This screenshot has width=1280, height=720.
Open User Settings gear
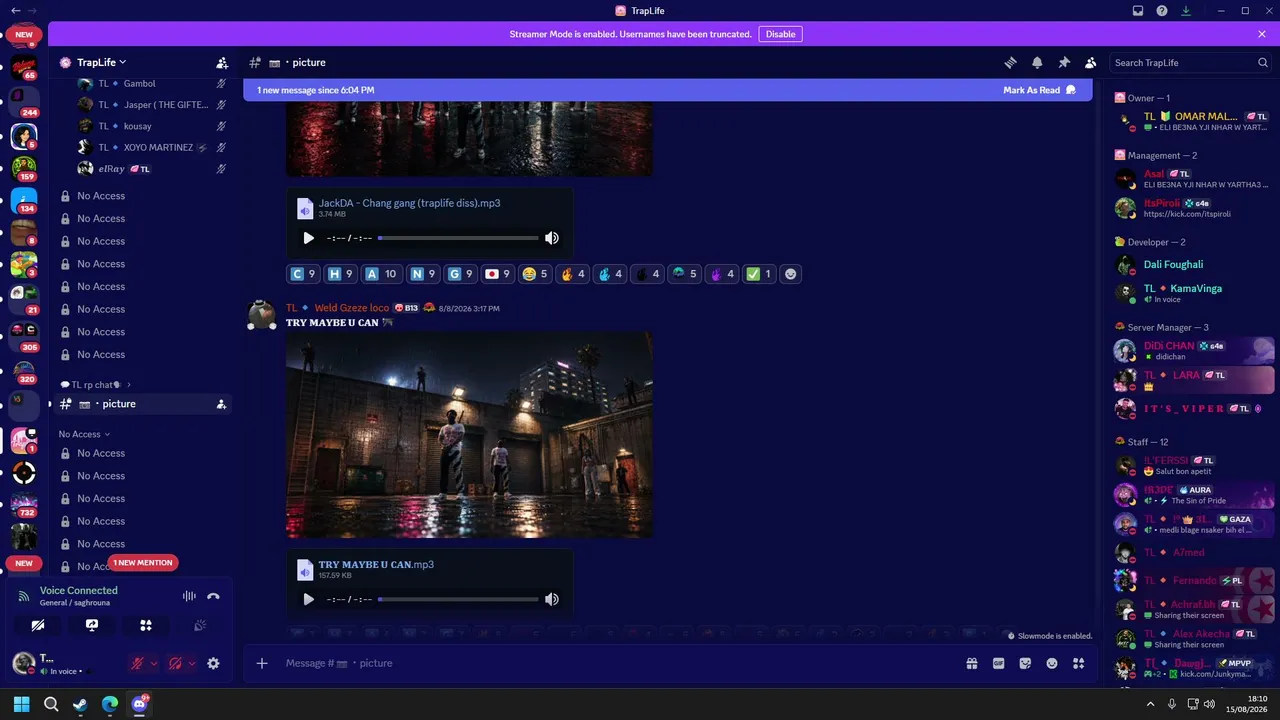point(213,663)
